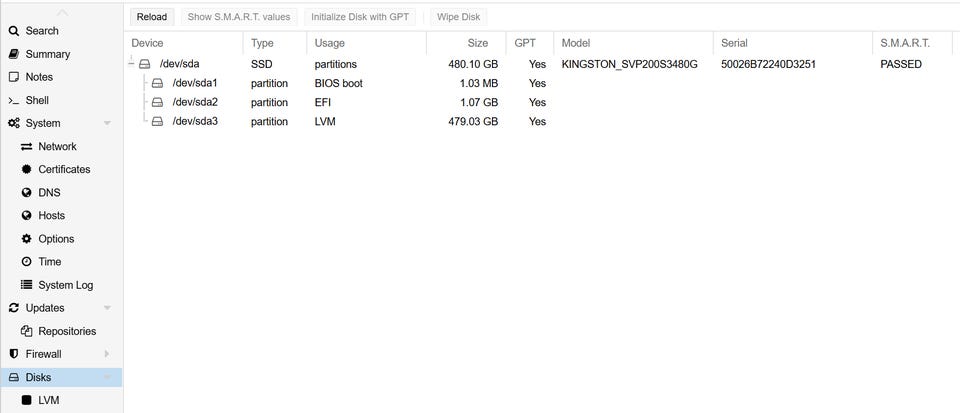The height and width of the screenshot is (413, 960).
Task: Click the Repositories files icon
Action: (x=26, y=331)
